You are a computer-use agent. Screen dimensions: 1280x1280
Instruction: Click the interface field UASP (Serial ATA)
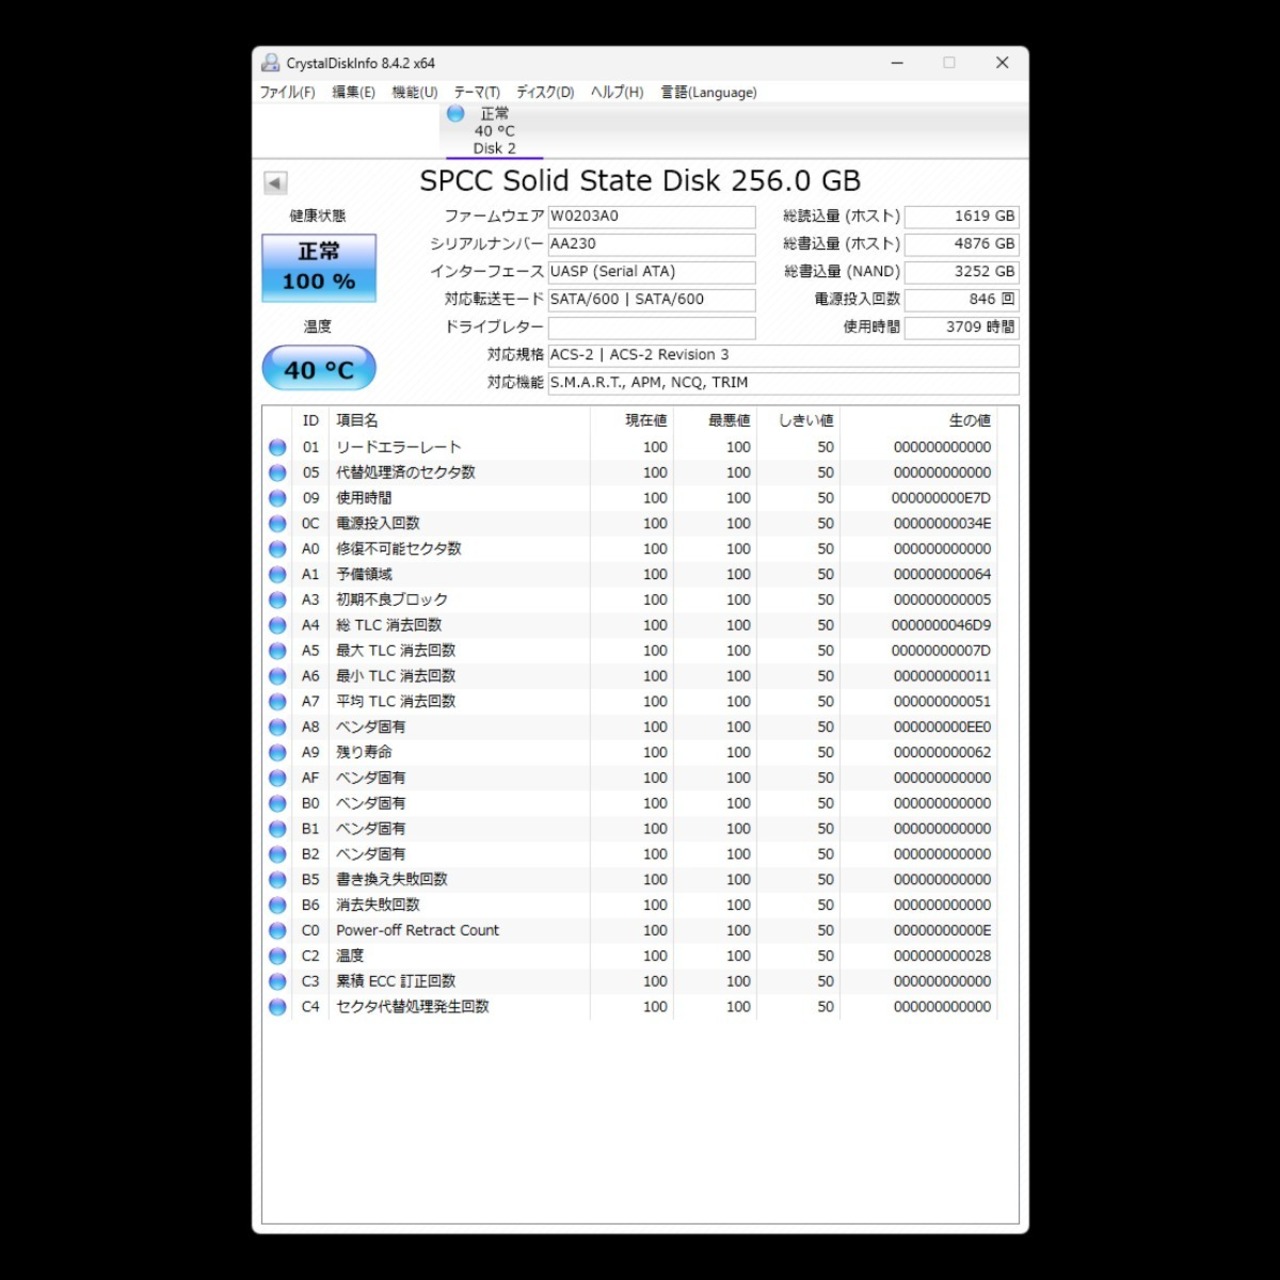[x=651, y=272]
